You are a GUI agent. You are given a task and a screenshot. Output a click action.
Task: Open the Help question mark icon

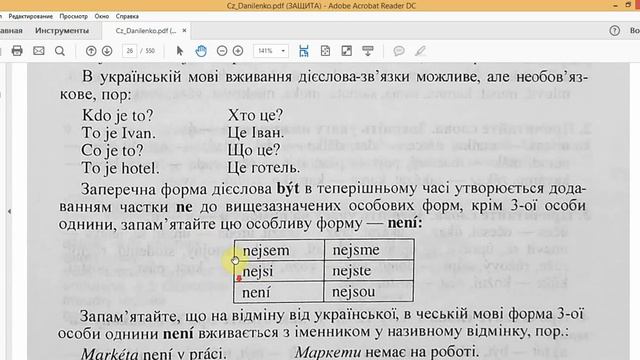[615, 31]
